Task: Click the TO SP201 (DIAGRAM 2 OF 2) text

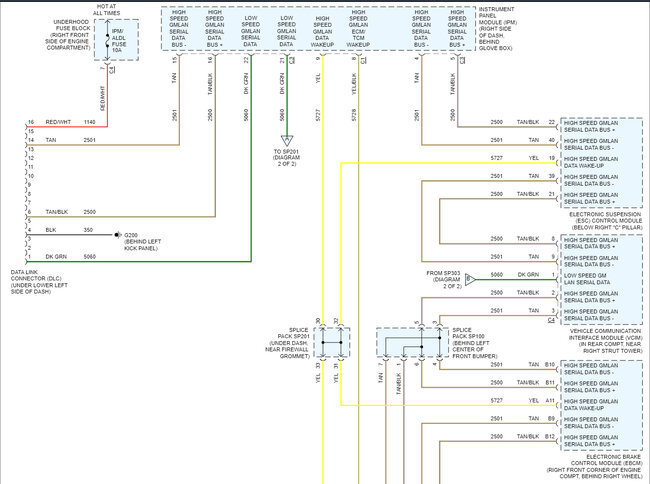Action: 286,157
